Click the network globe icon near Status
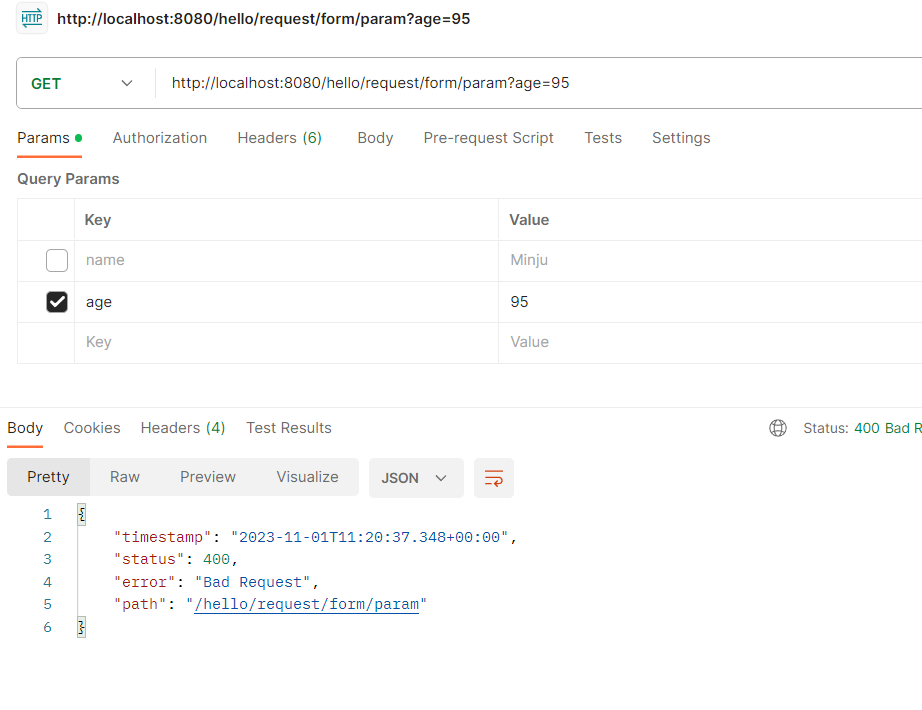The height and width of the screenshot is (710, 922). coord(777,428)
